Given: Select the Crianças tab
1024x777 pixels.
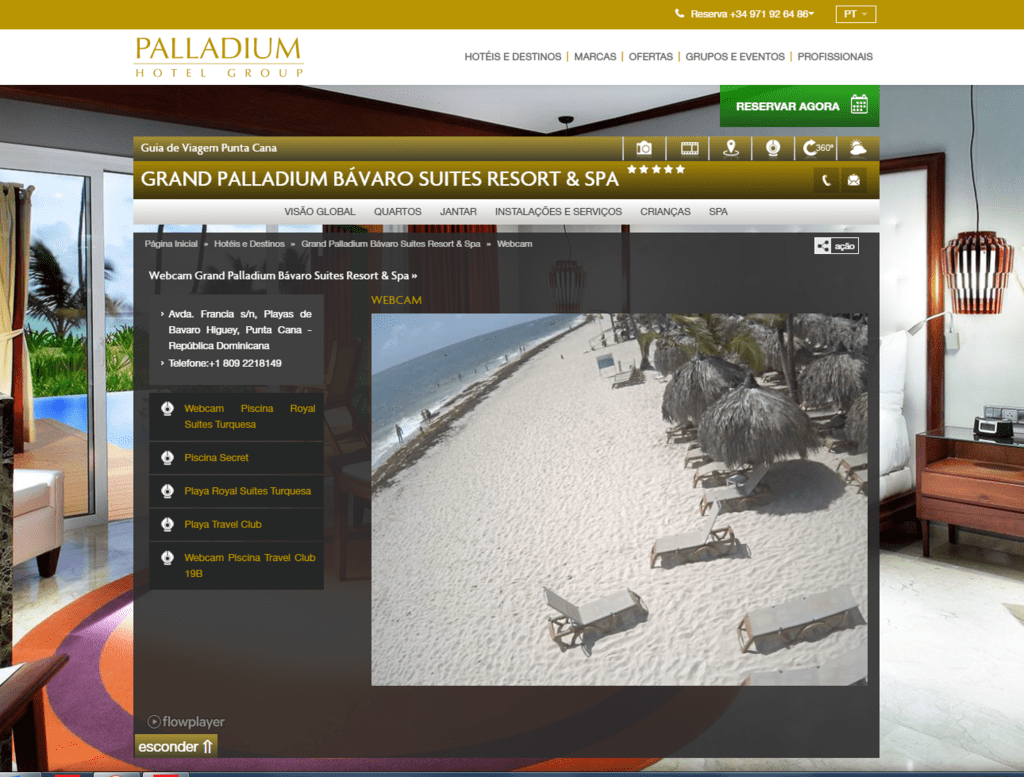Looking at the screenshot, I should click(665, 212).
